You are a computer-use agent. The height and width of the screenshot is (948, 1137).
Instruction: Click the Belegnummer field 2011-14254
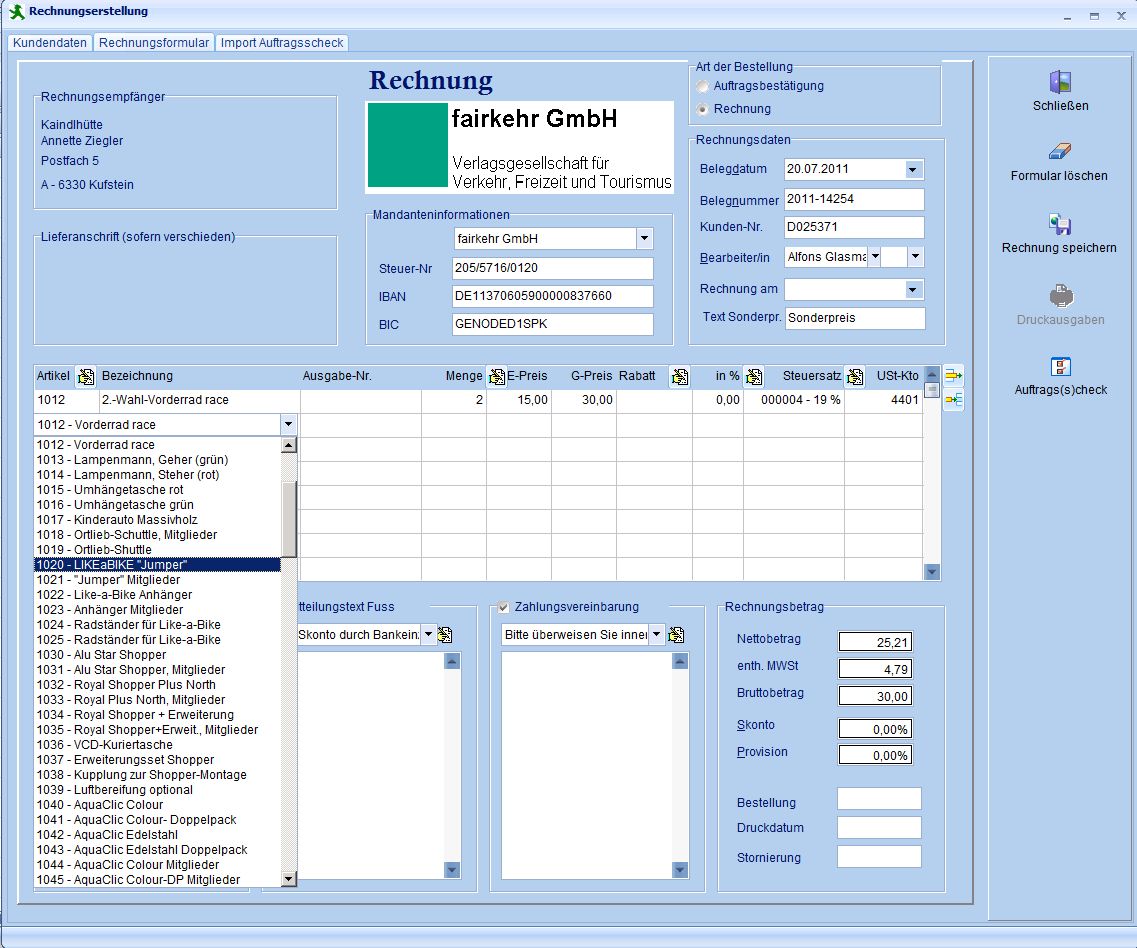854,199
